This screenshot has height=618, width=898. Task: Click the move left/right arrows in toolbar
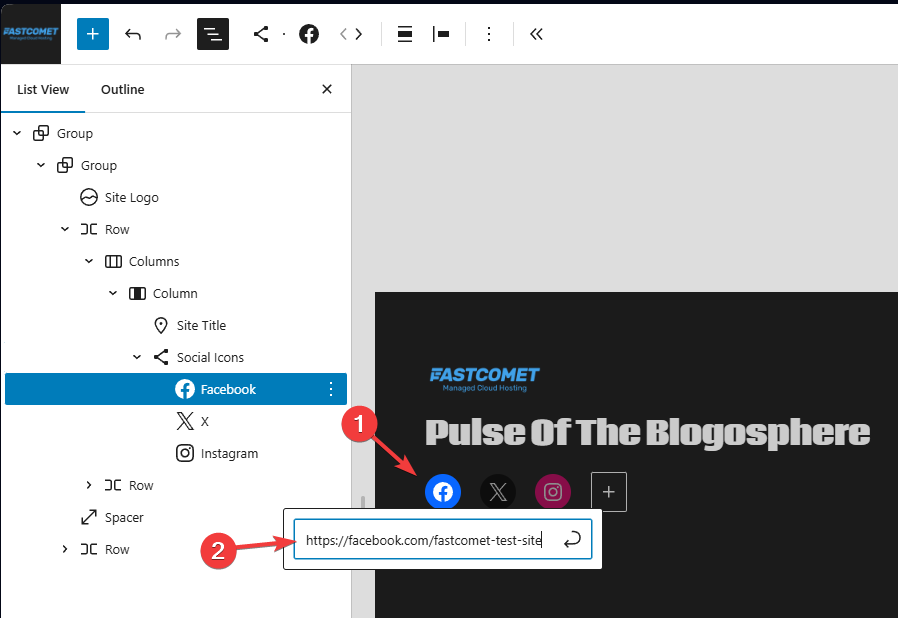[x=350, y=34]
